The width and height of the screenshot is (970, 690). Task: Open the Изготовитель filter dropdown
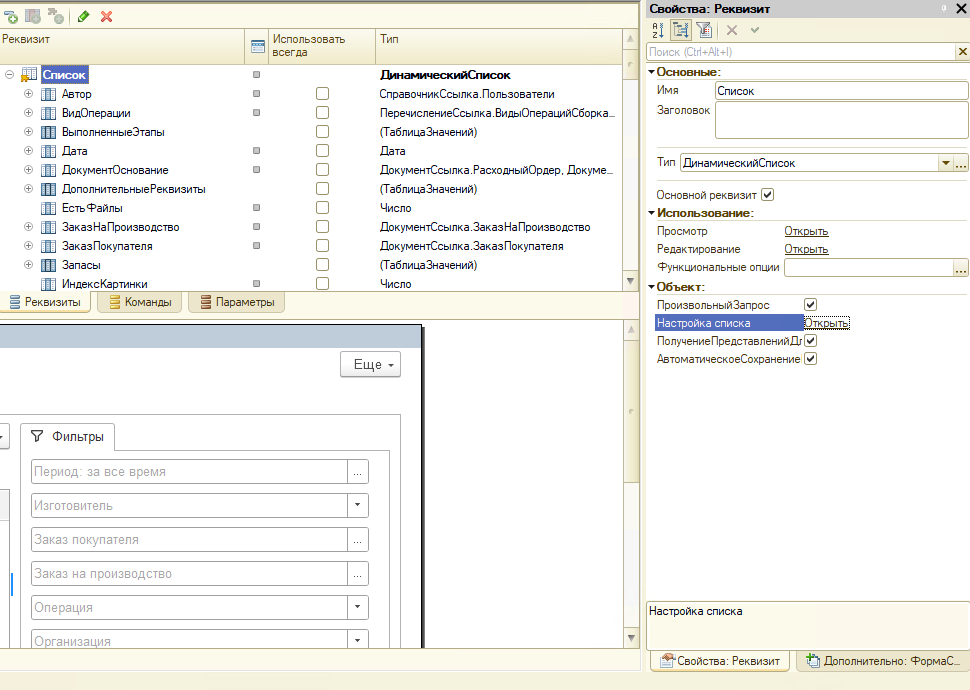point(358,506)
